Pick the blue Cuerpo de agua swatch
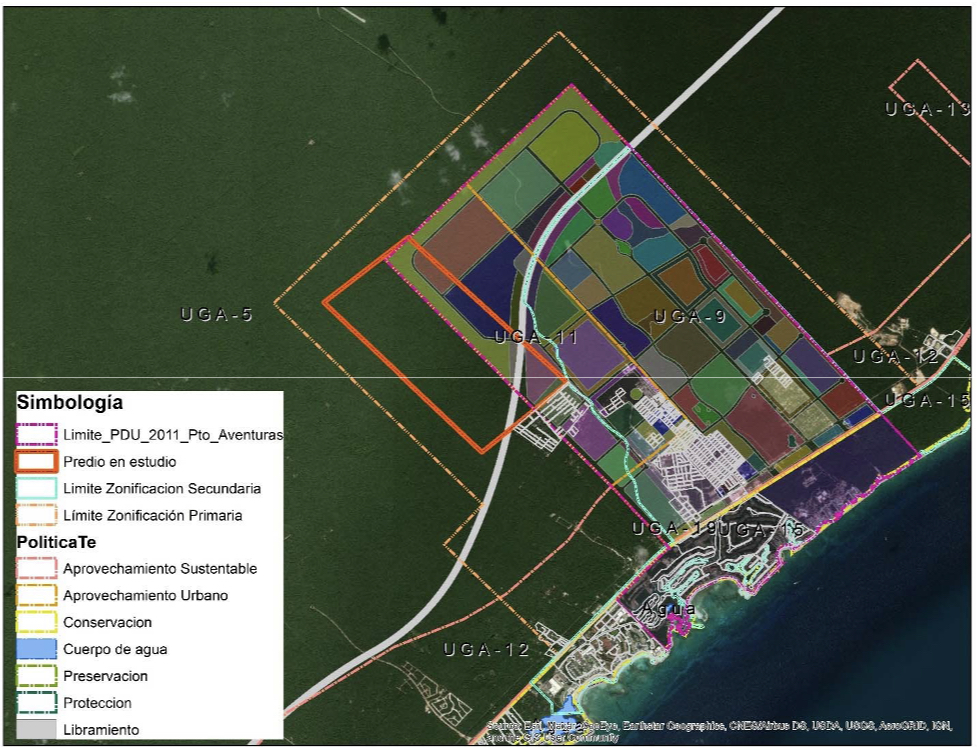Viewport: 978px width, 747px height. (36, 649)
